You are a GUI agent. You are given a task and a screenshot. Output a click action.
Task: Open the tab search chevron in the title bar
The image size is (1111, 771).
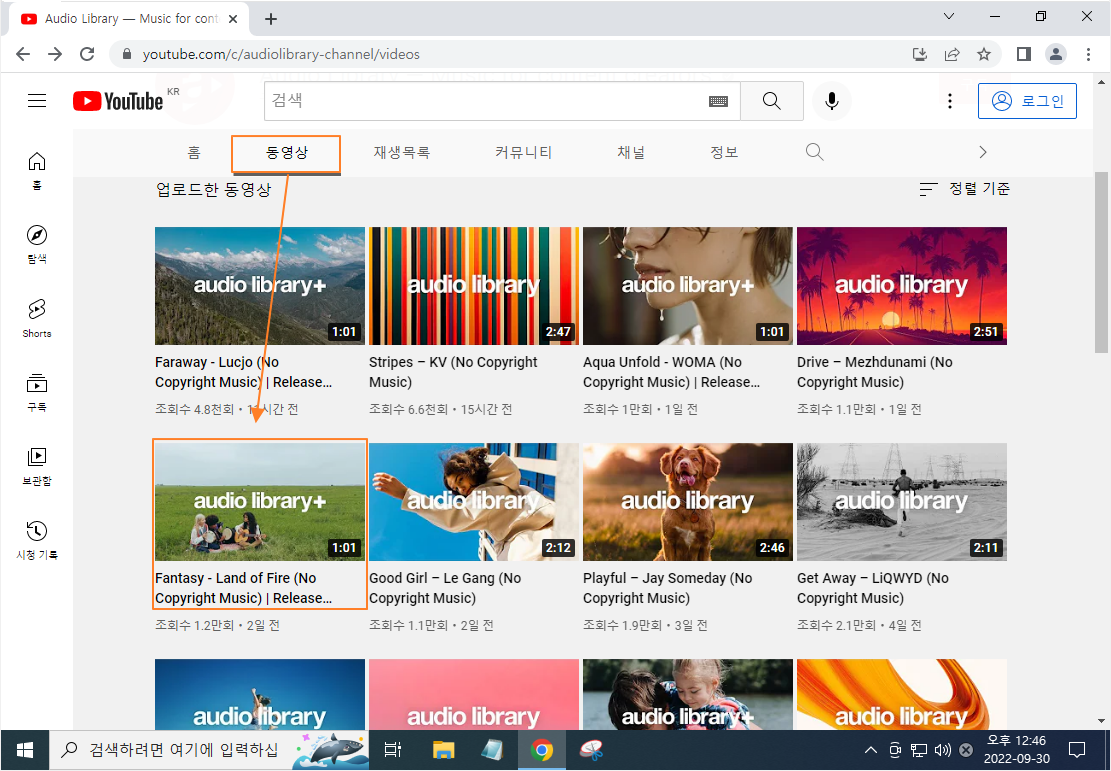tap(949, 16)
